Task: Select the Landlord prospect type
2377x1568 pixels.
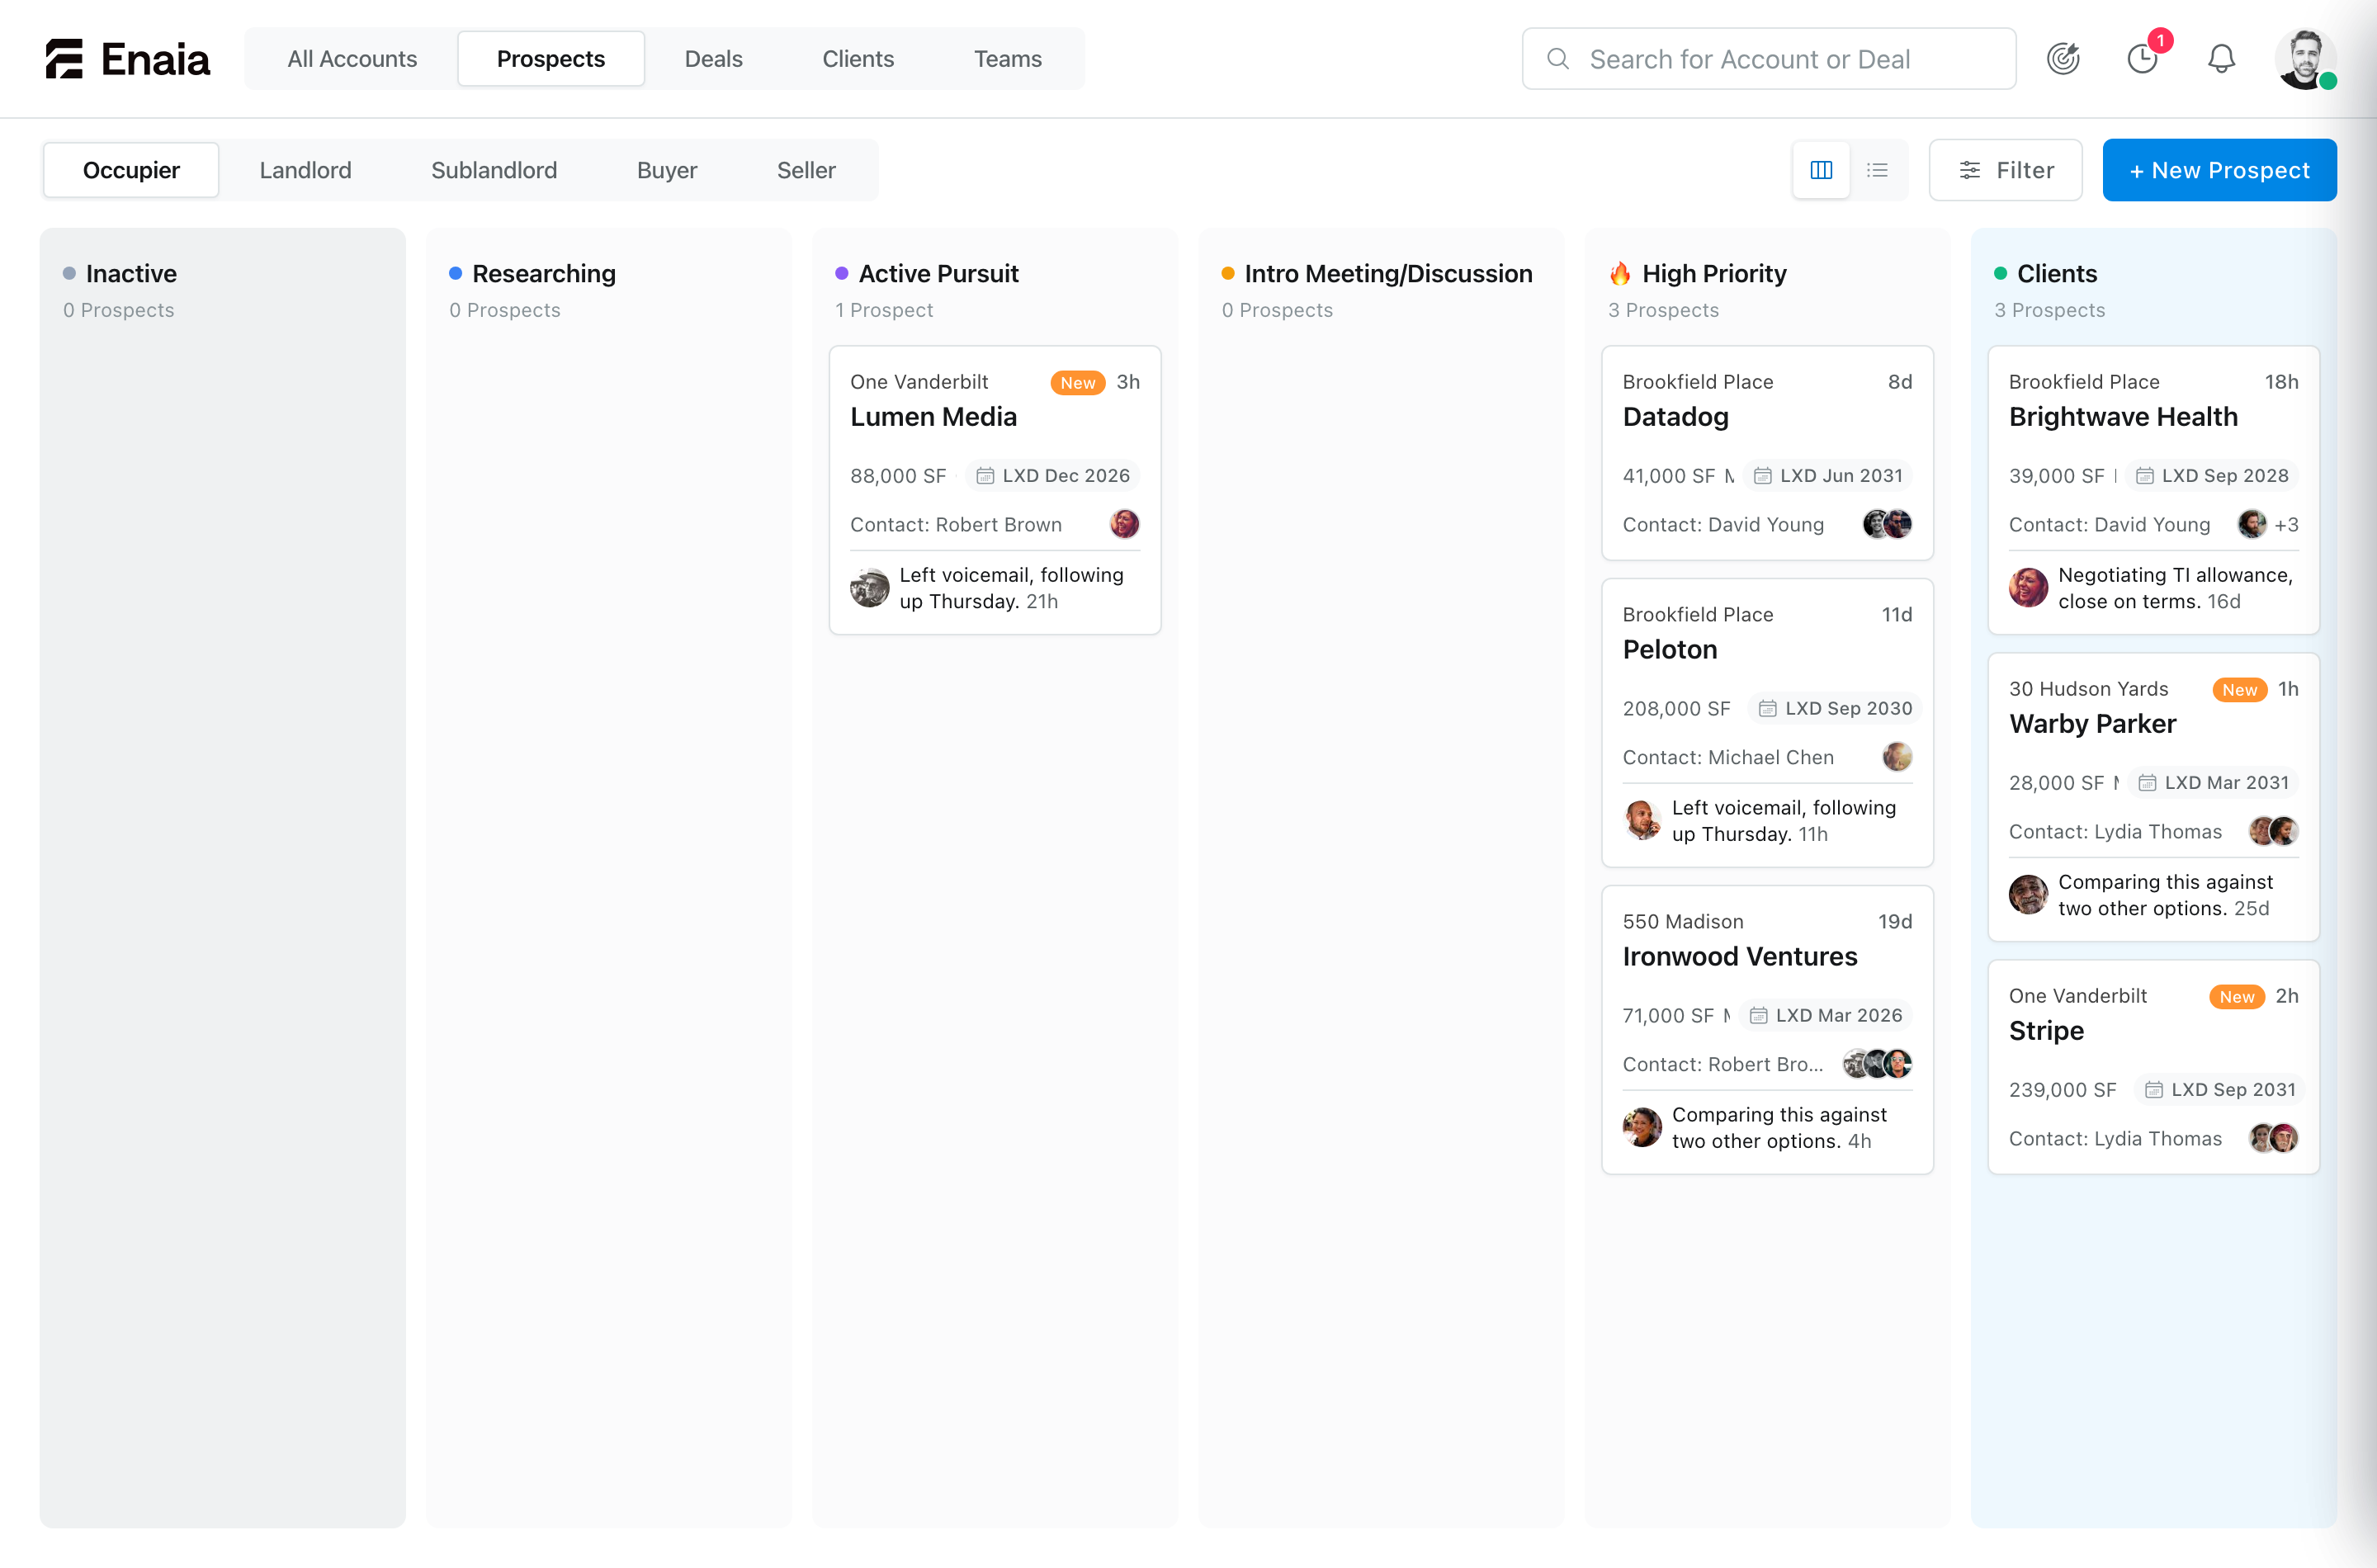Action: [305, 170]
